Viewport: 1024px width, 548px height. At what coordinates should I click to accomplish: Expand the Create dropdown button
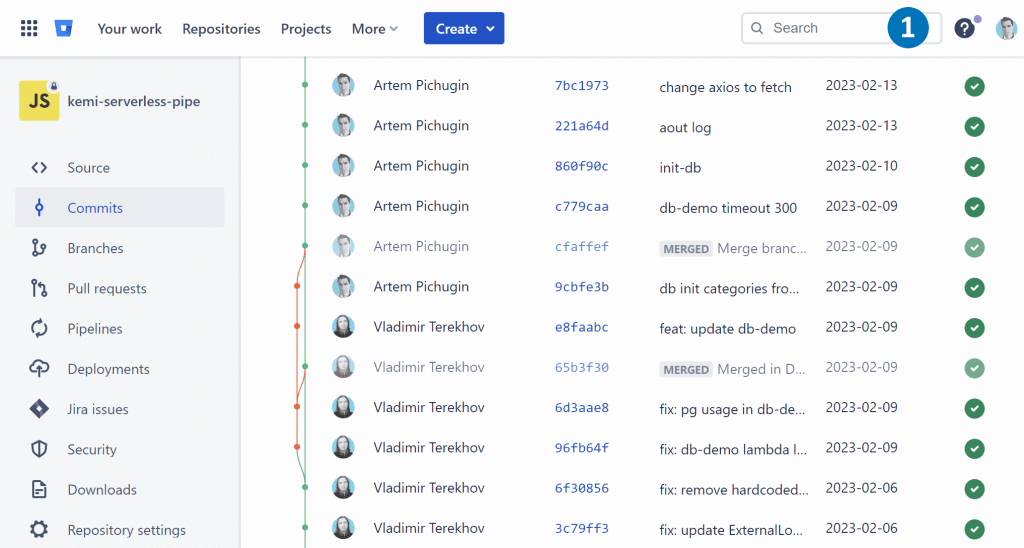[x=464, y=28]
